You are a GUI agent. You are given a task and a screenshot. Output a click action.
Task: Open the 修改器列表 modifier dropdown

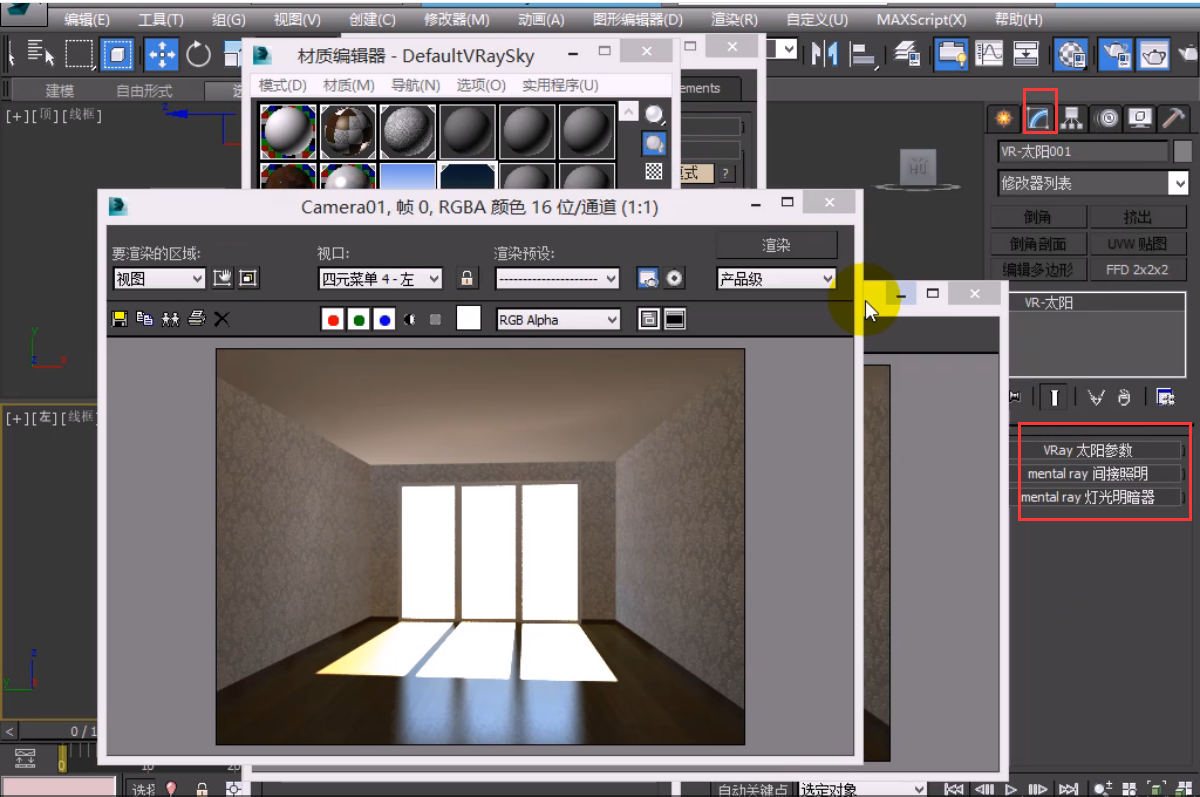tap(1093, 183)
